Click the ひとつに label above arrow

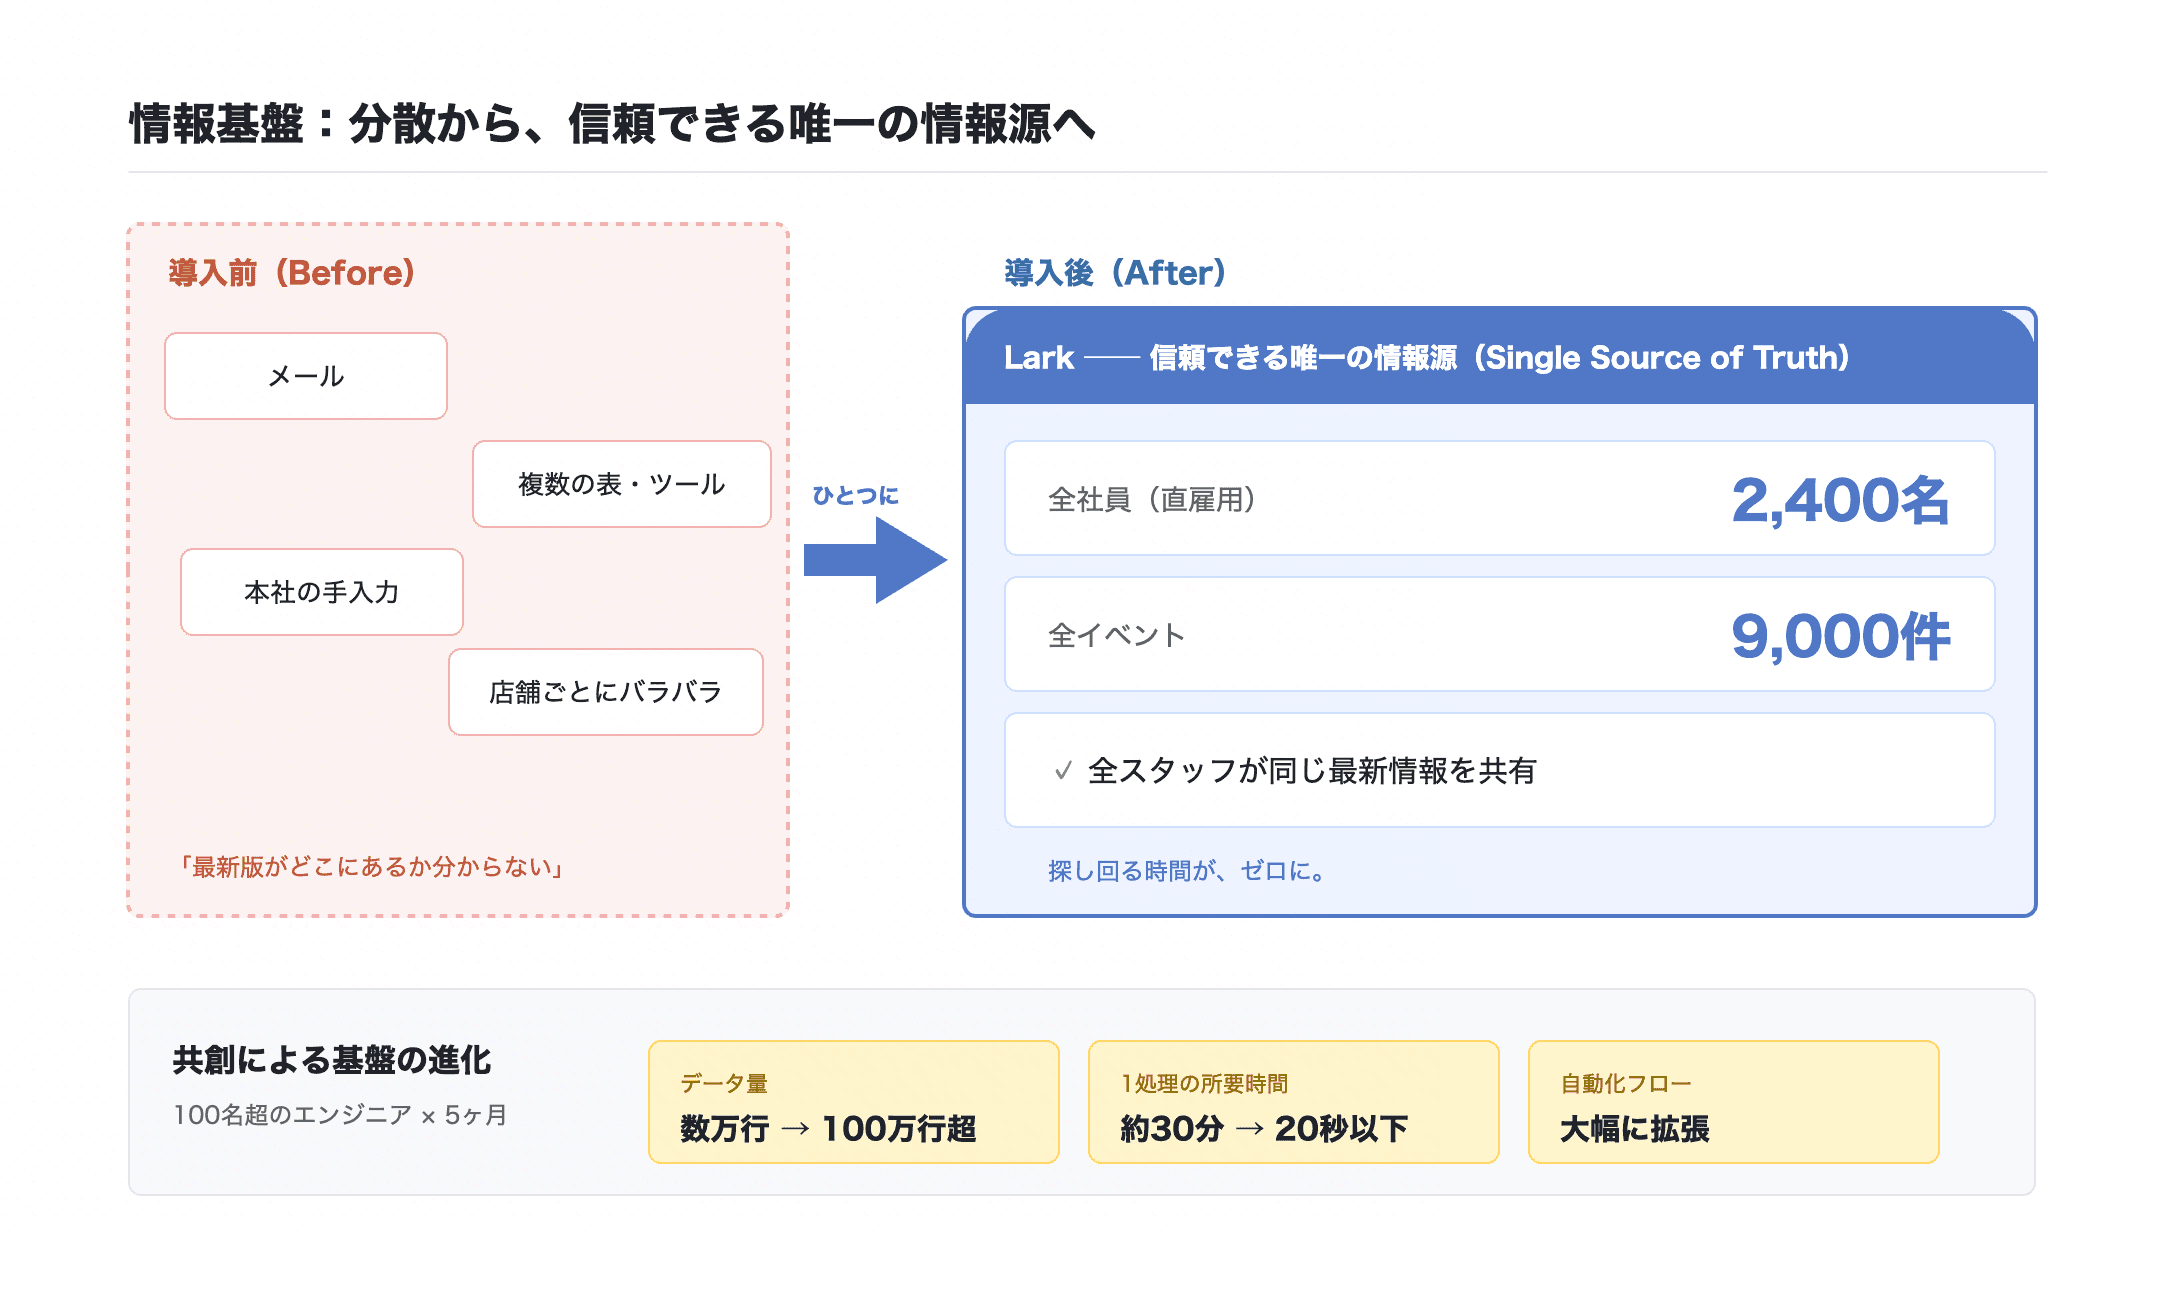[855, 496]
